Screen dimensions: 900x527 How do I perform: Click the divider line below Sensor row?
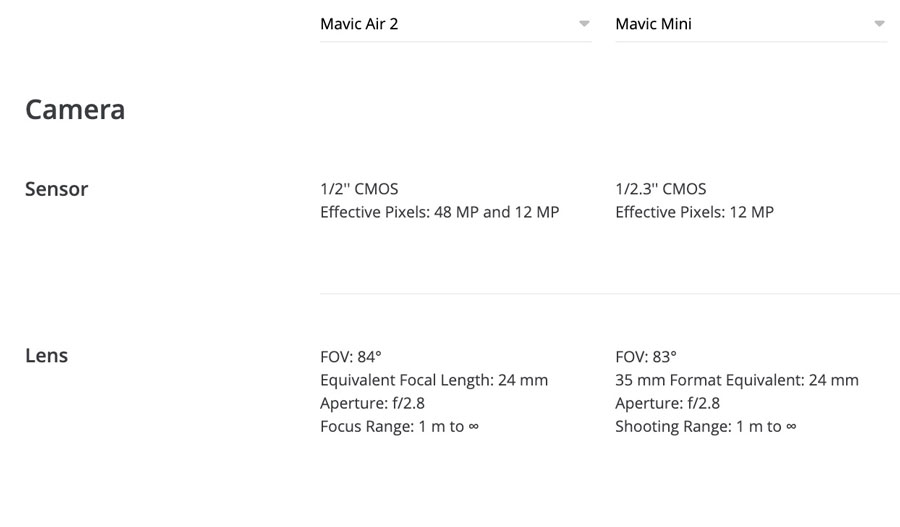[x=610, y=293]
